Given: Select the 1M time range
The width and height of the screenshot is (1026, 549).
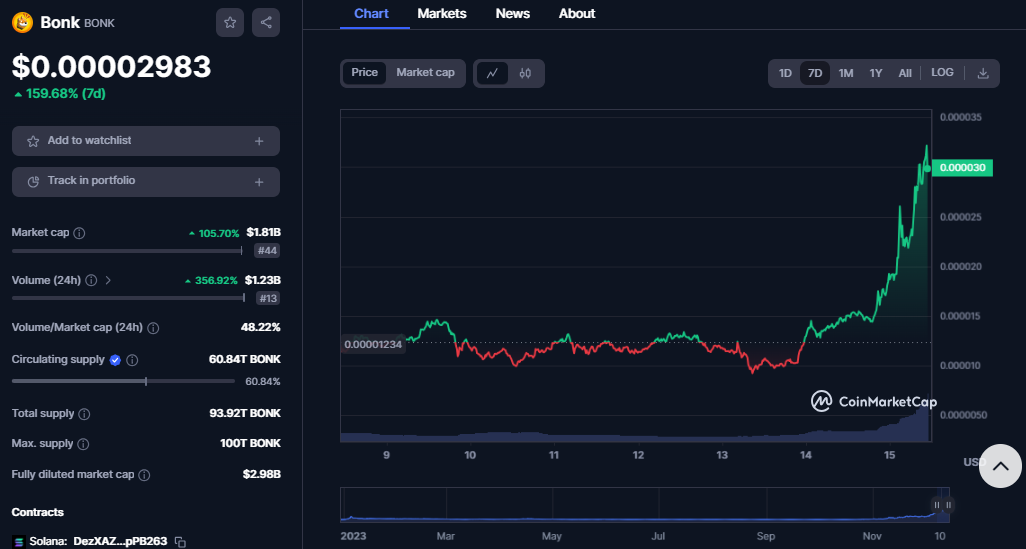Looking at the screenshot, I should (x=846, y=73).
